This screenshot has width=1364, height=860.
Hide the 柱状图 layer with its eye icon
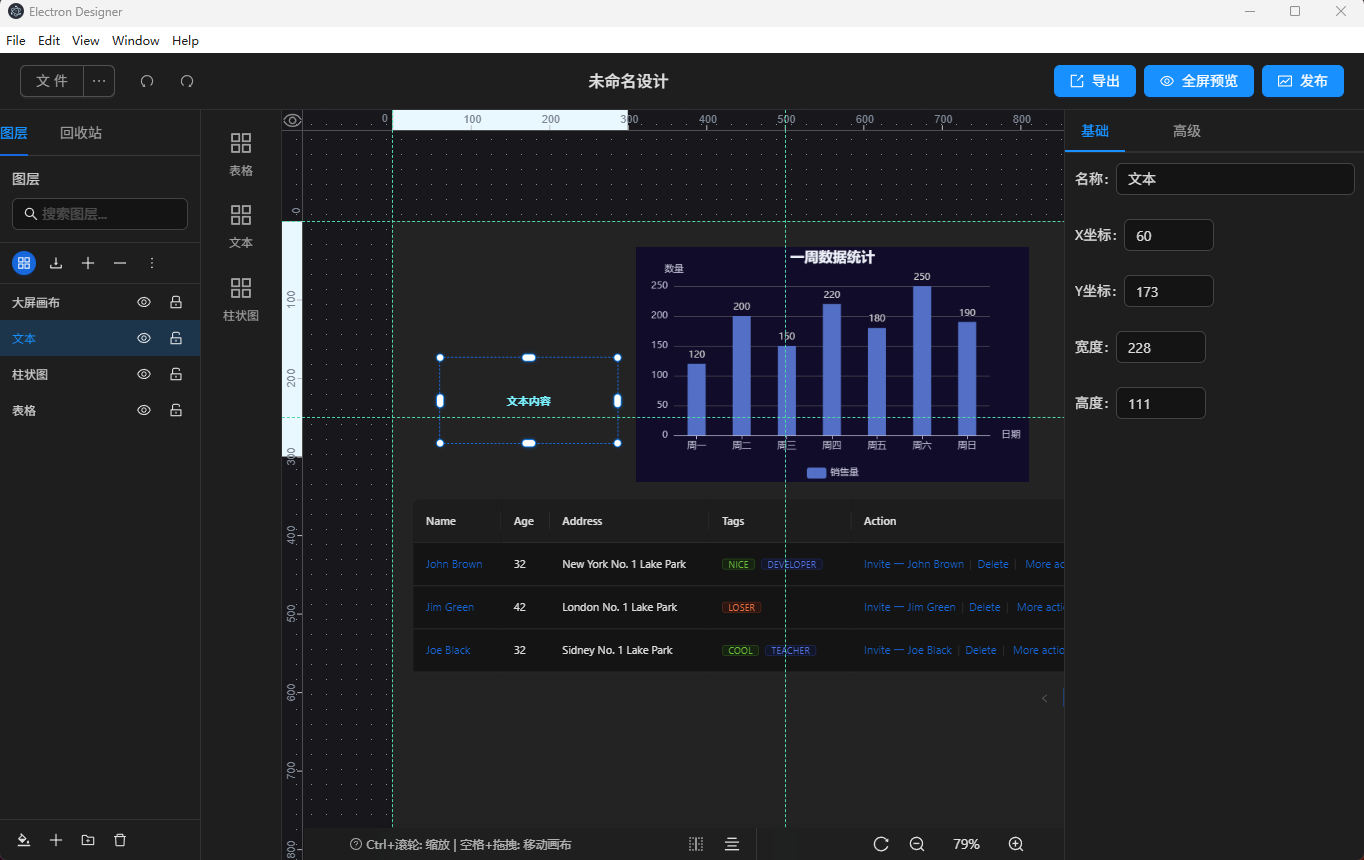144,374
